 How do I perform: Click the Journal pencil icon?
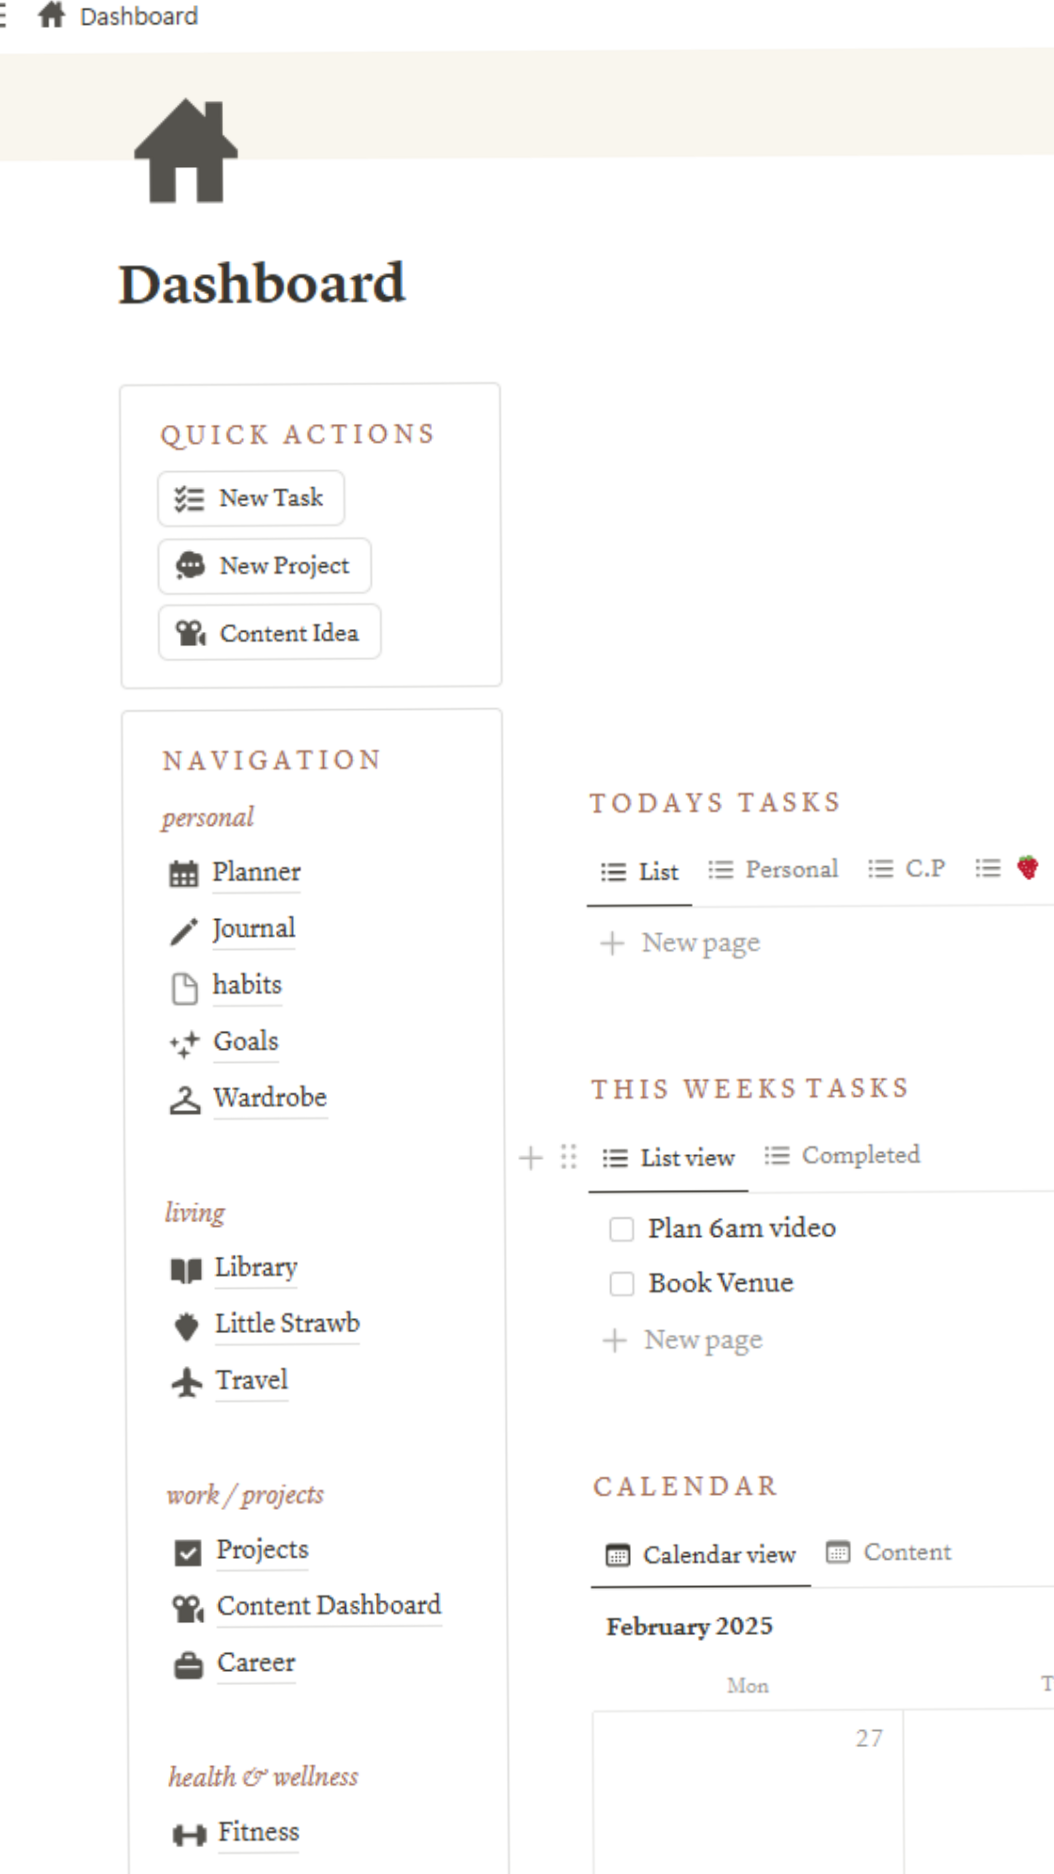pos(183,928)
